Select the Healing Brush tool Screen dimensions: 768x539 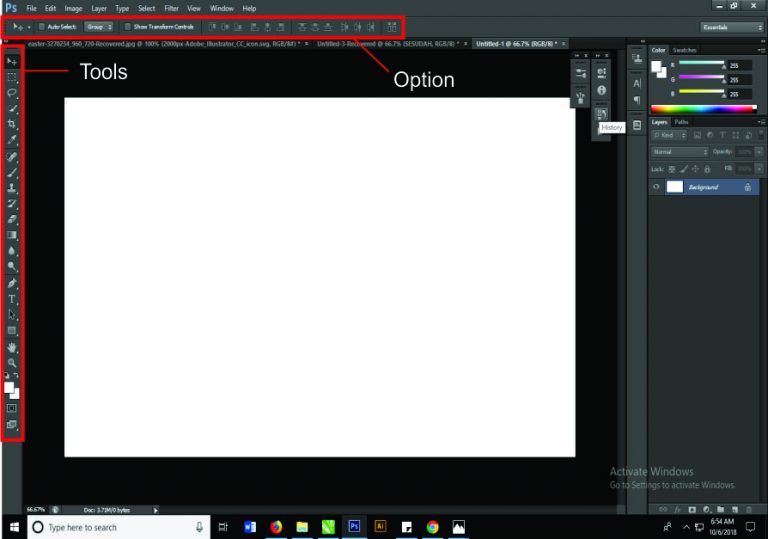(12, 157)
